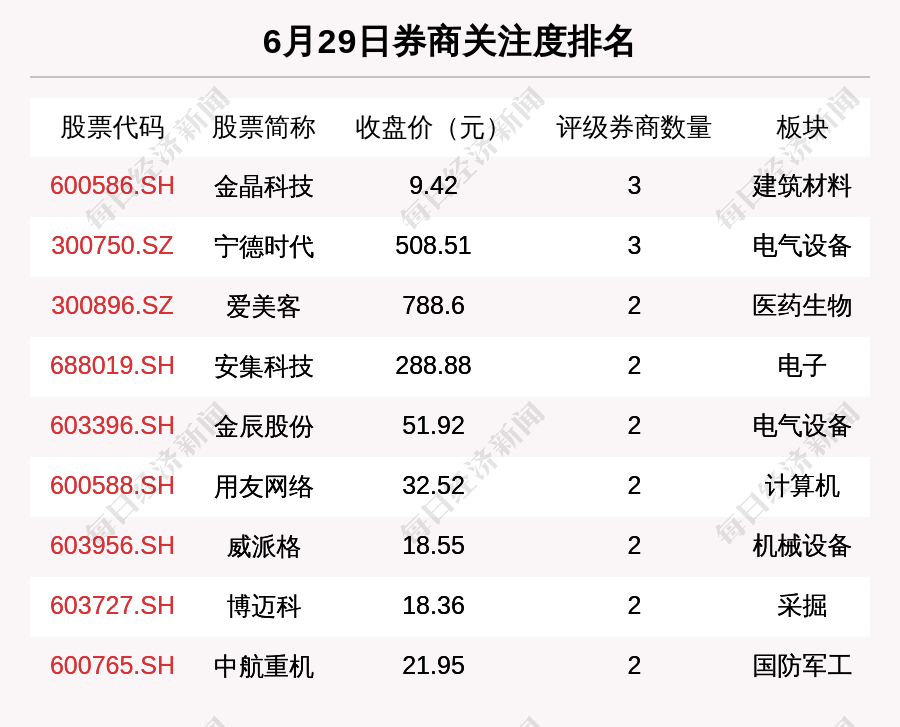Select the 板块 column header
The image size is (900, 727).
tap(802, 128)
